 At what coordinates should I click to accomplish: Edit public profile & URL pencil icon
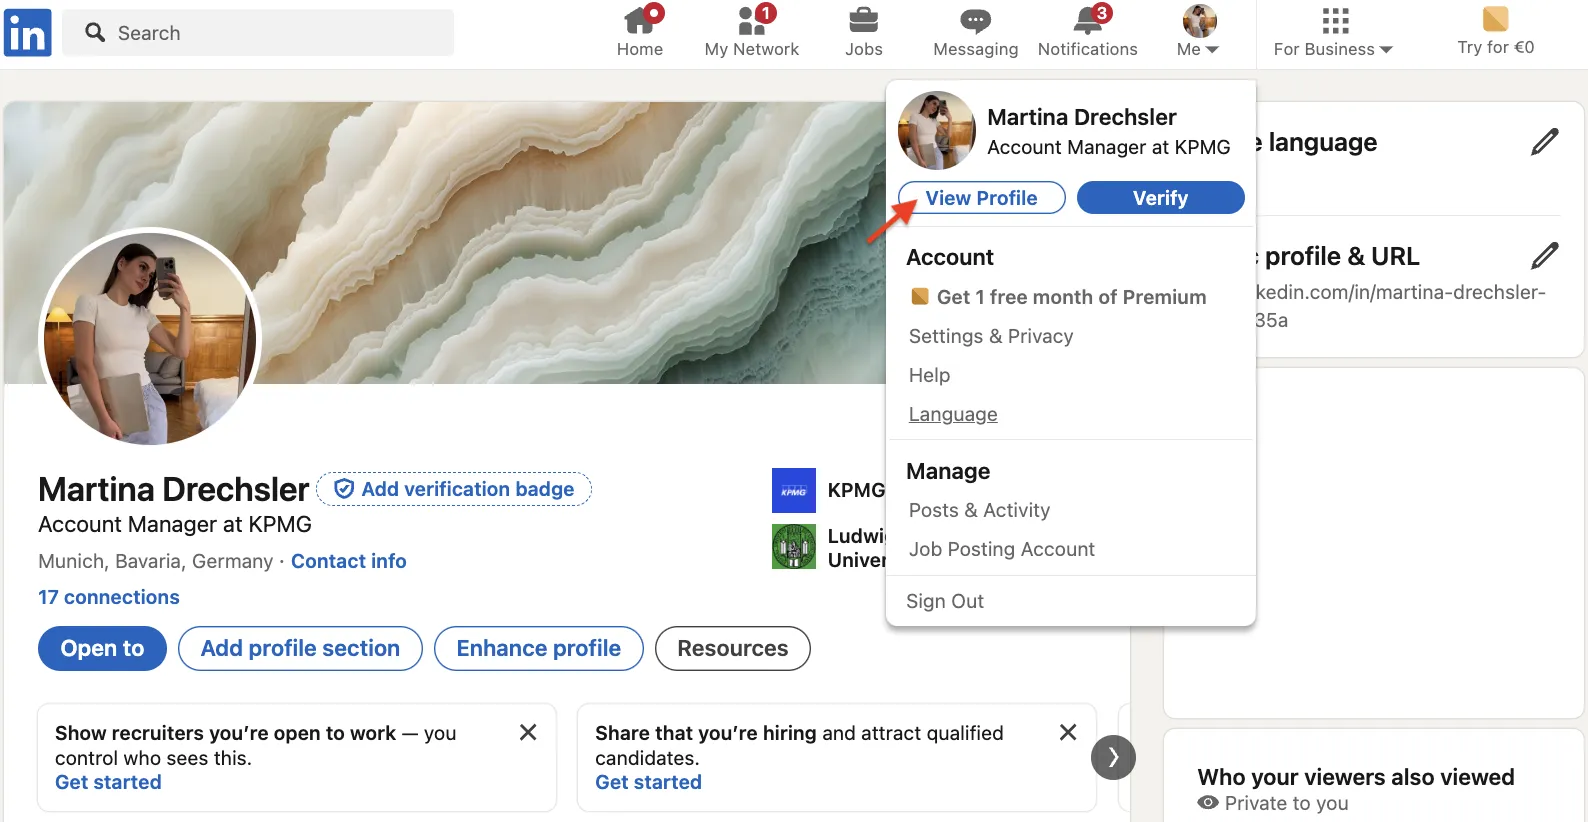coord(1544,256)
